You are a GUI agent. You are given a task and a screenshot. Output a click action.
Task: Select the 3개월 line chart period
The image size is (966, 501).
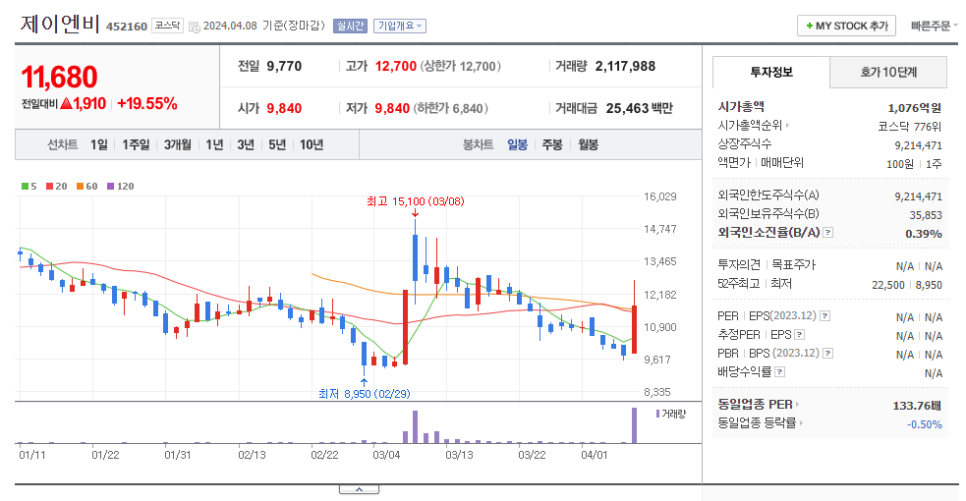click(x=177, y=145)
